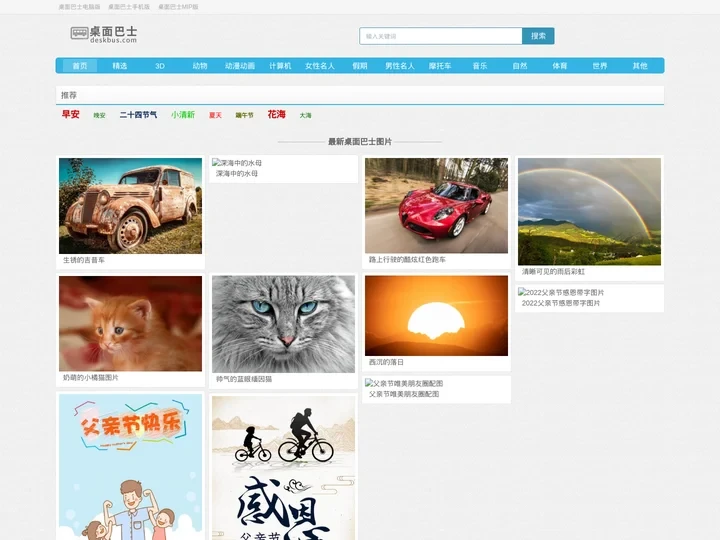Image resolution: width=720 pixels, height=540 pixels.
Task: Click the broken 2022父亲节感恩带字图片 image placeholder
Action: tap(561, 292)
